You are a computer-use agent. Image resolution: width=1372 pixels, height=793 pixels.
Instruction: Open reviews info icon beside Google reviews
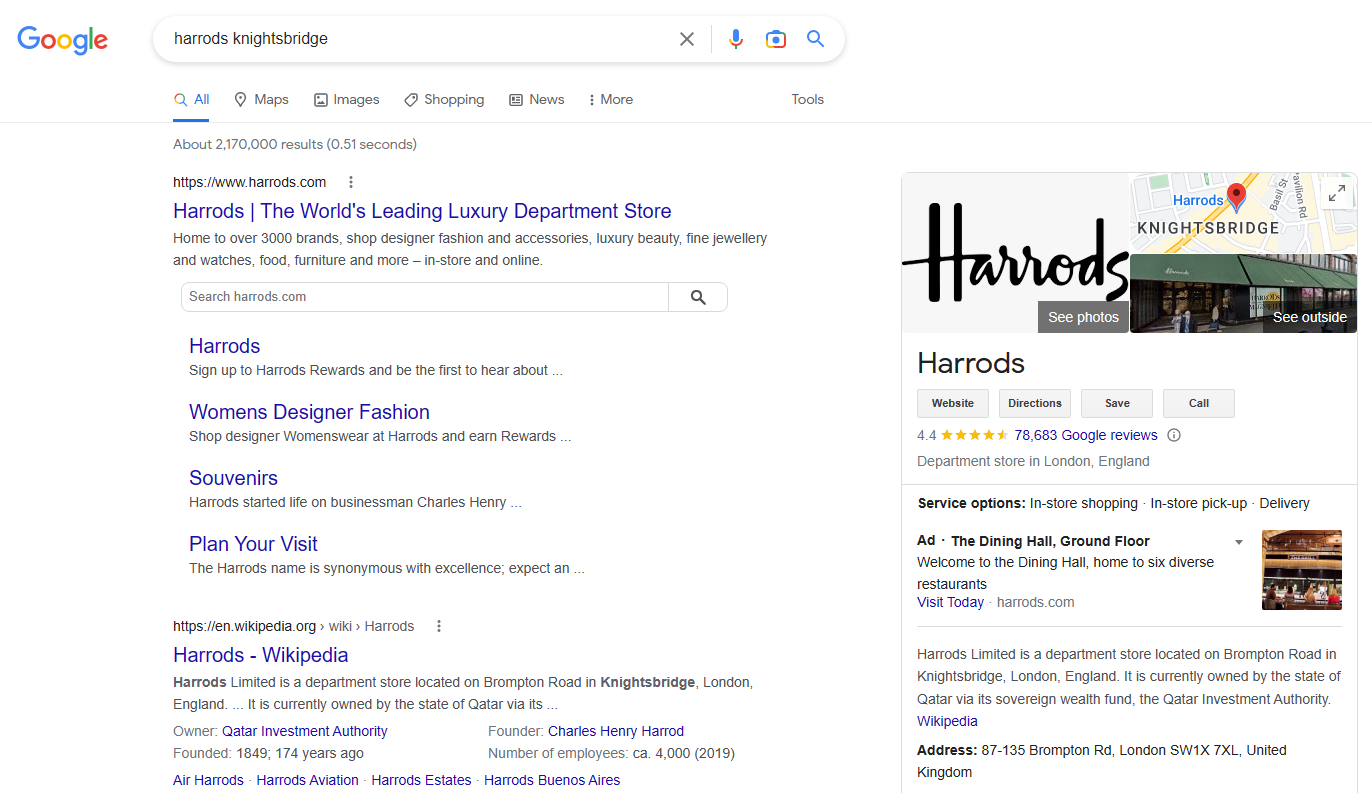(1174, 435)
